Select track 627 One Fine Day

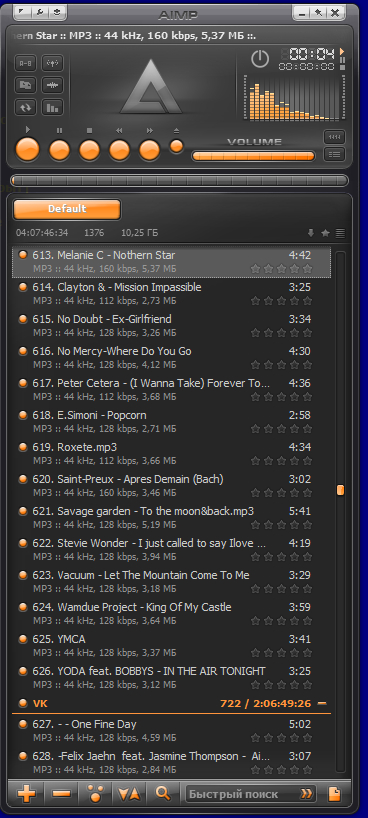pyautogui.click(x=171, y=730)
